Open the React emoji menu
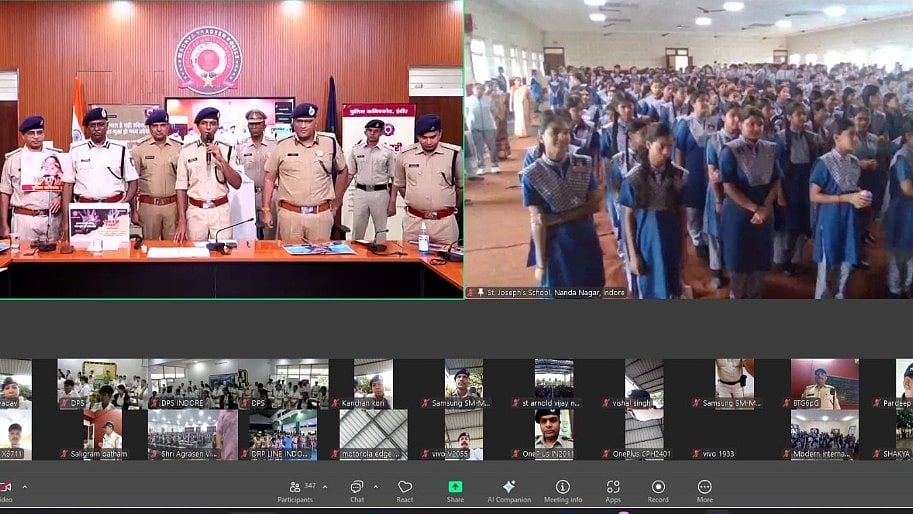Image resolution: width=913 pixels, height=514 pixels. pos(405,490)
